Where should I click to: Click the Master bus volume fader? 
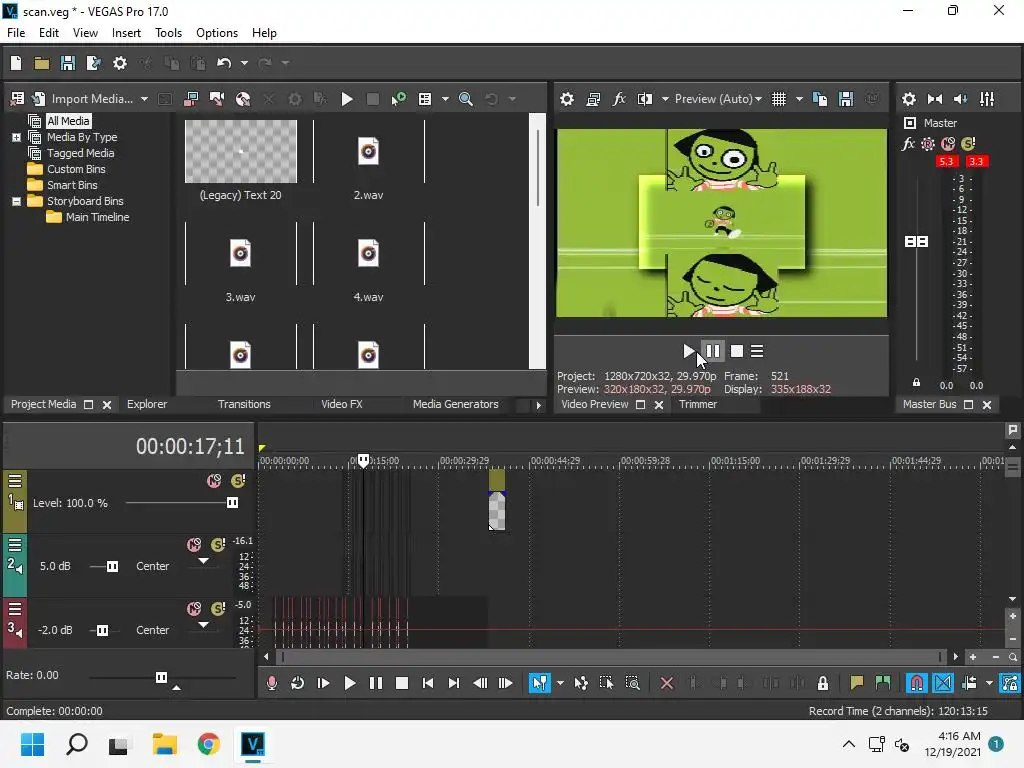(x=916, y=242)
